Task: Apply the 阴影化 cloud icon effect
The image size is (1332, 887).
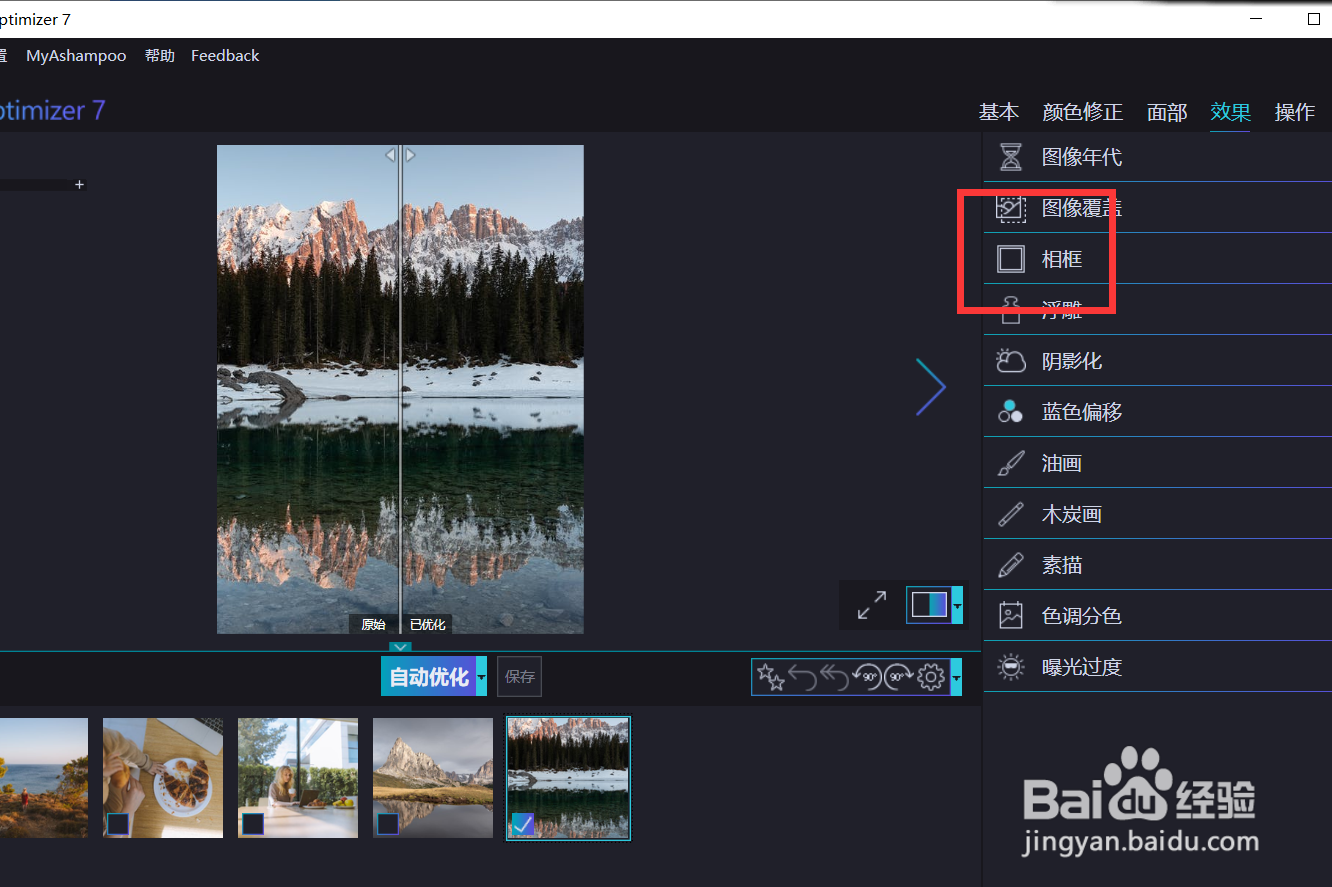Action: pyautogui.click(x=1011, y=361)
